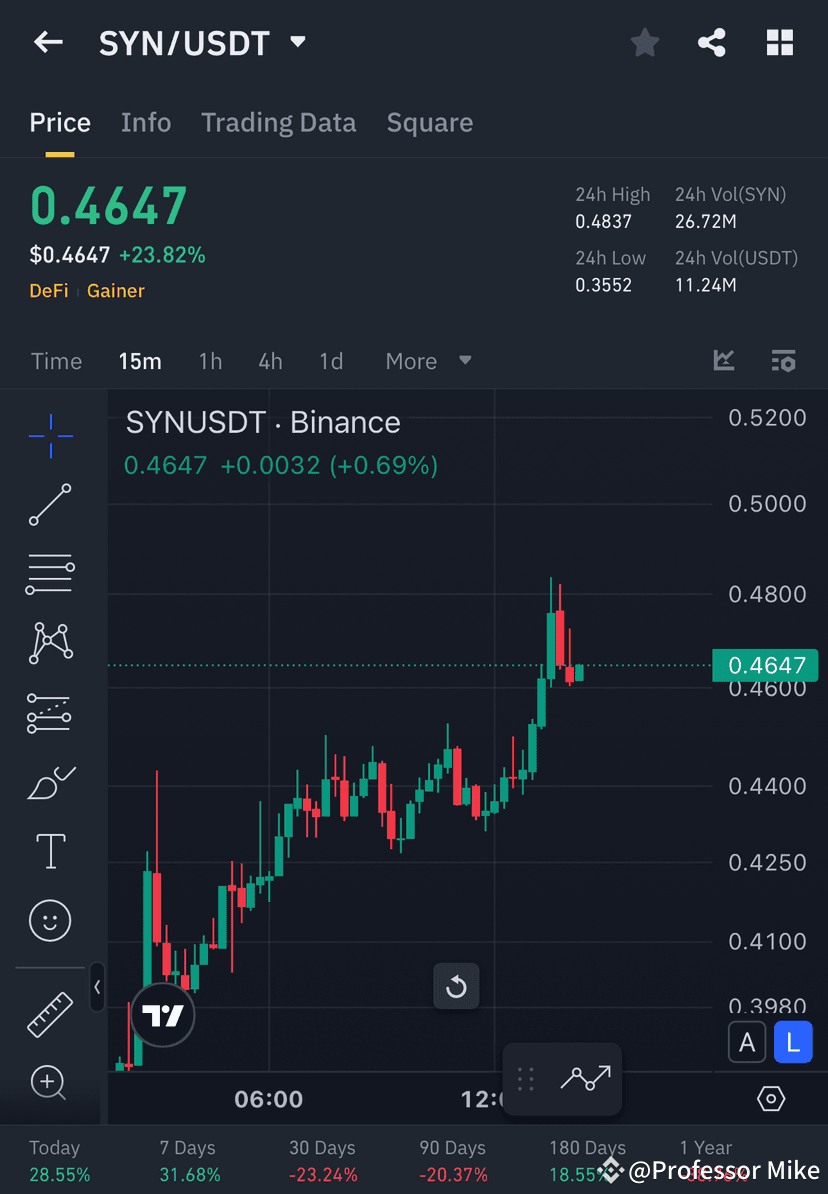Select the 1h timeframe

[210, 361]
